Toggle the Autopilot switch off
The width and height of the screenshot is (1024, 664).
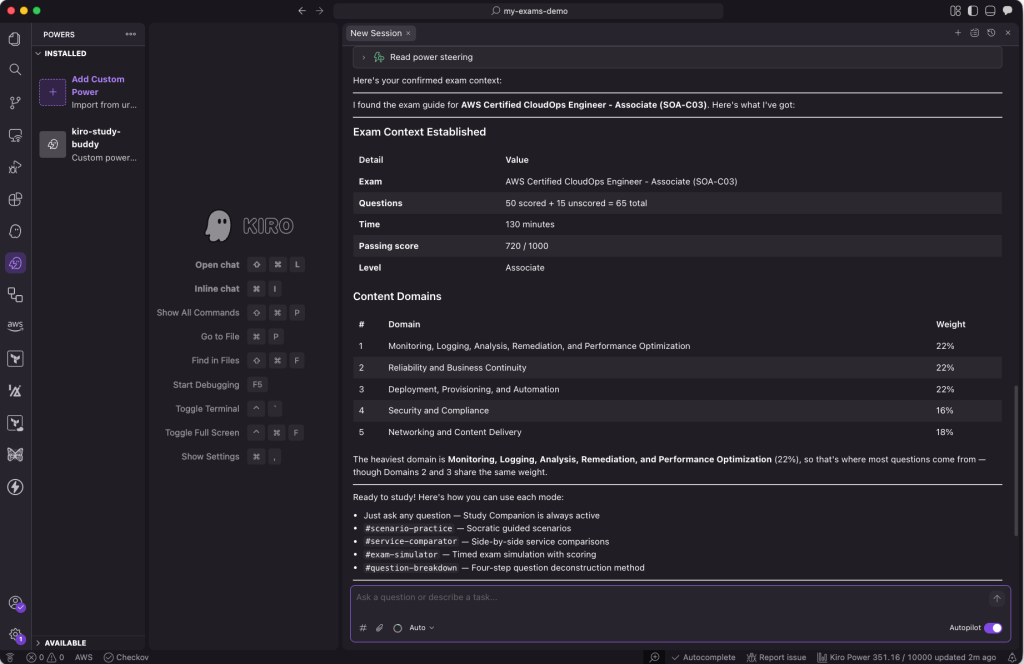coord(993,627)
